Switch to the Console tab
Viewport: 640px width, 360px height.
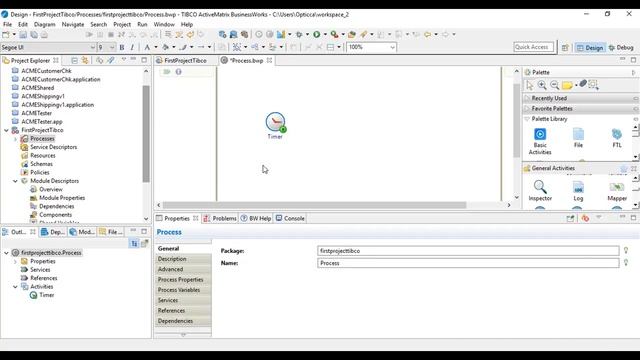pyautogui.click(x=290, y=218)
